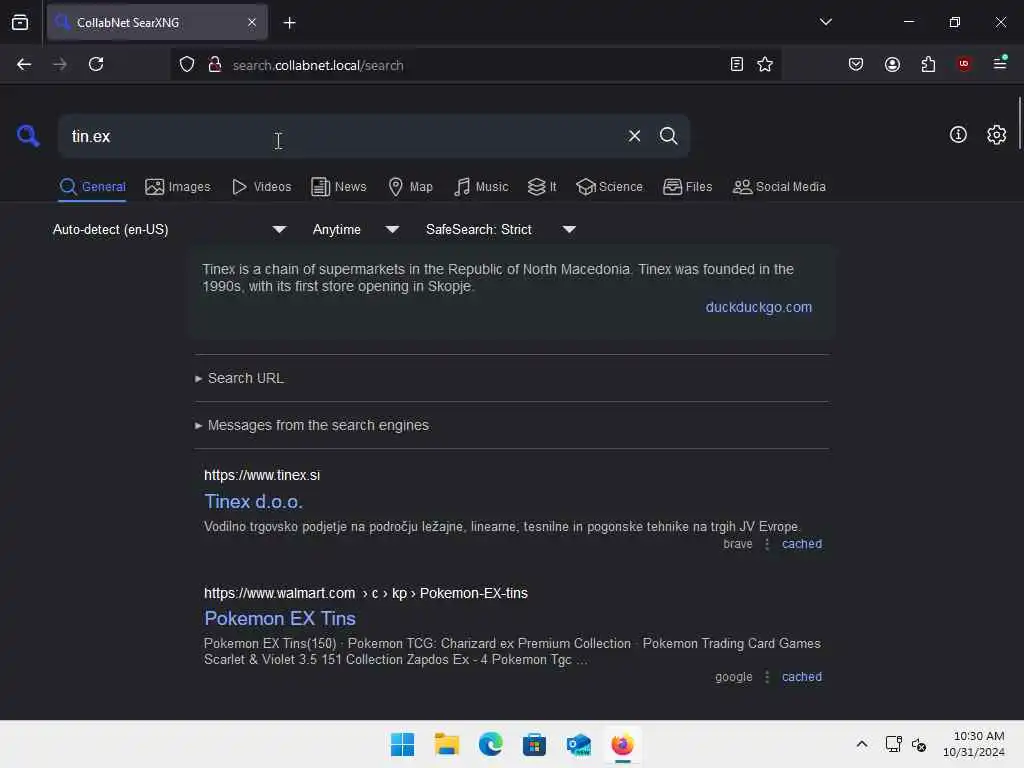This screenshot has width=1024, height=768.
Task: Toggle reader view icon in address bar
Action: 737,64
